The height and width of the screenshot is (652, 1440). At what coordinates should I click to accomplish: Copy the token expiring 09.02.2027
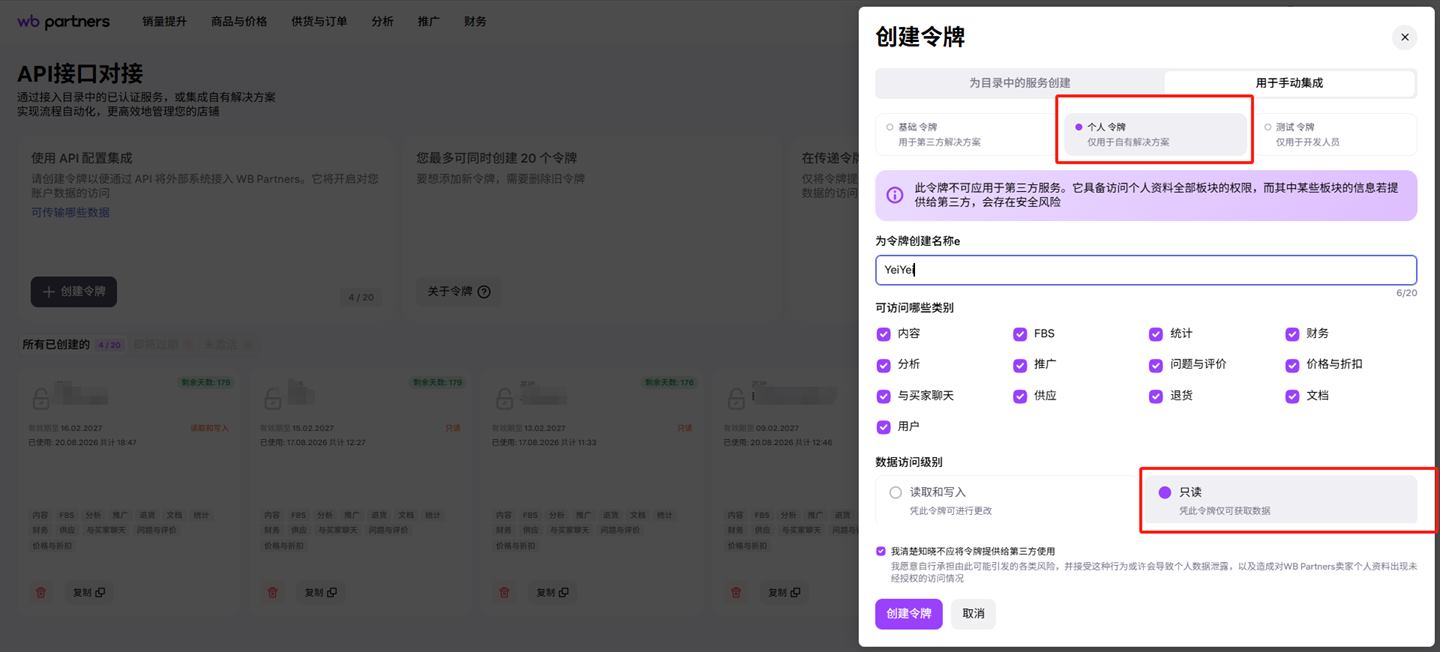[x=784, y=592]
